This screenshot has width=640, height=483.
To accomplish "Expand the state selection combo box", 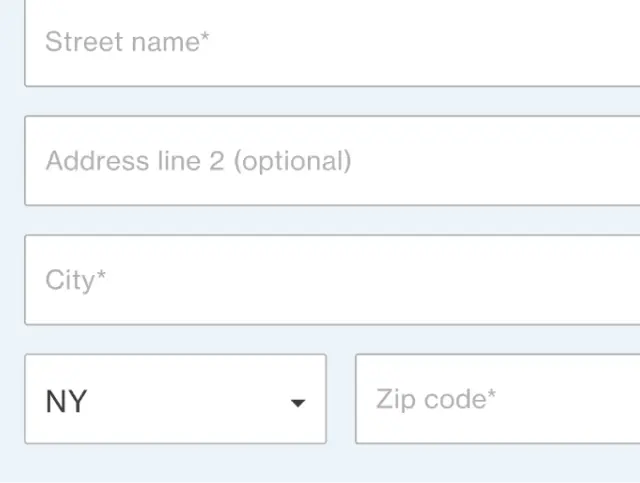I will 175,399.
